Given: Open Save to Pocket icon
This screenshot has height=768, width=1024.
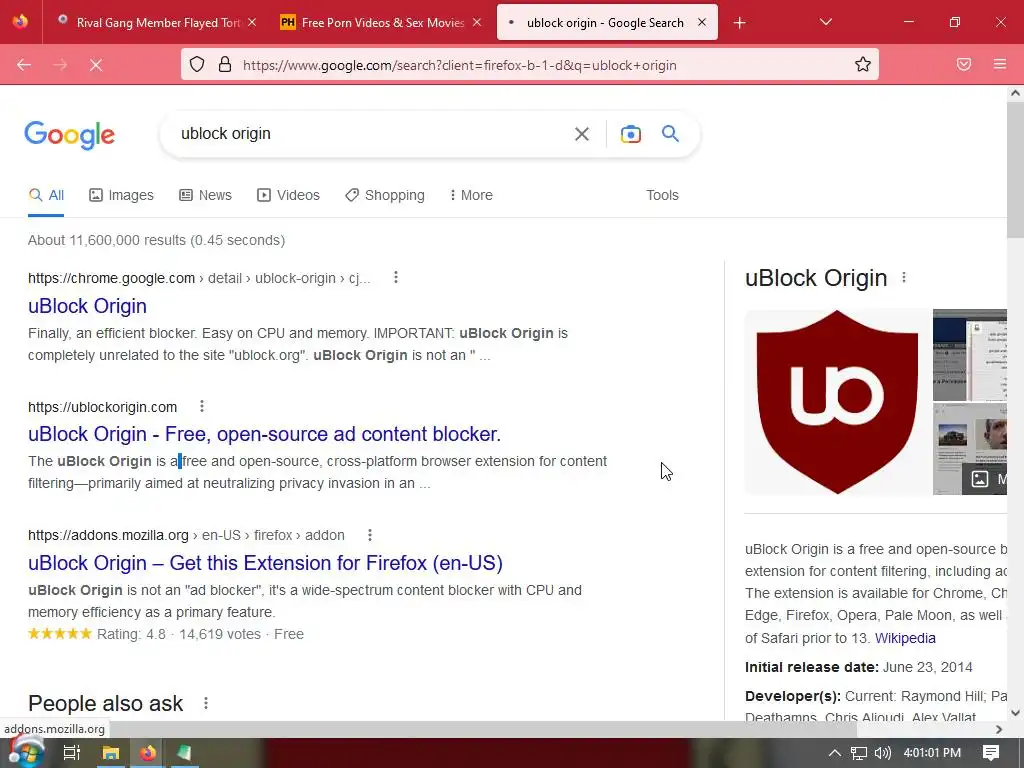Looking at the screenshot, I should [x=964, y=64].
